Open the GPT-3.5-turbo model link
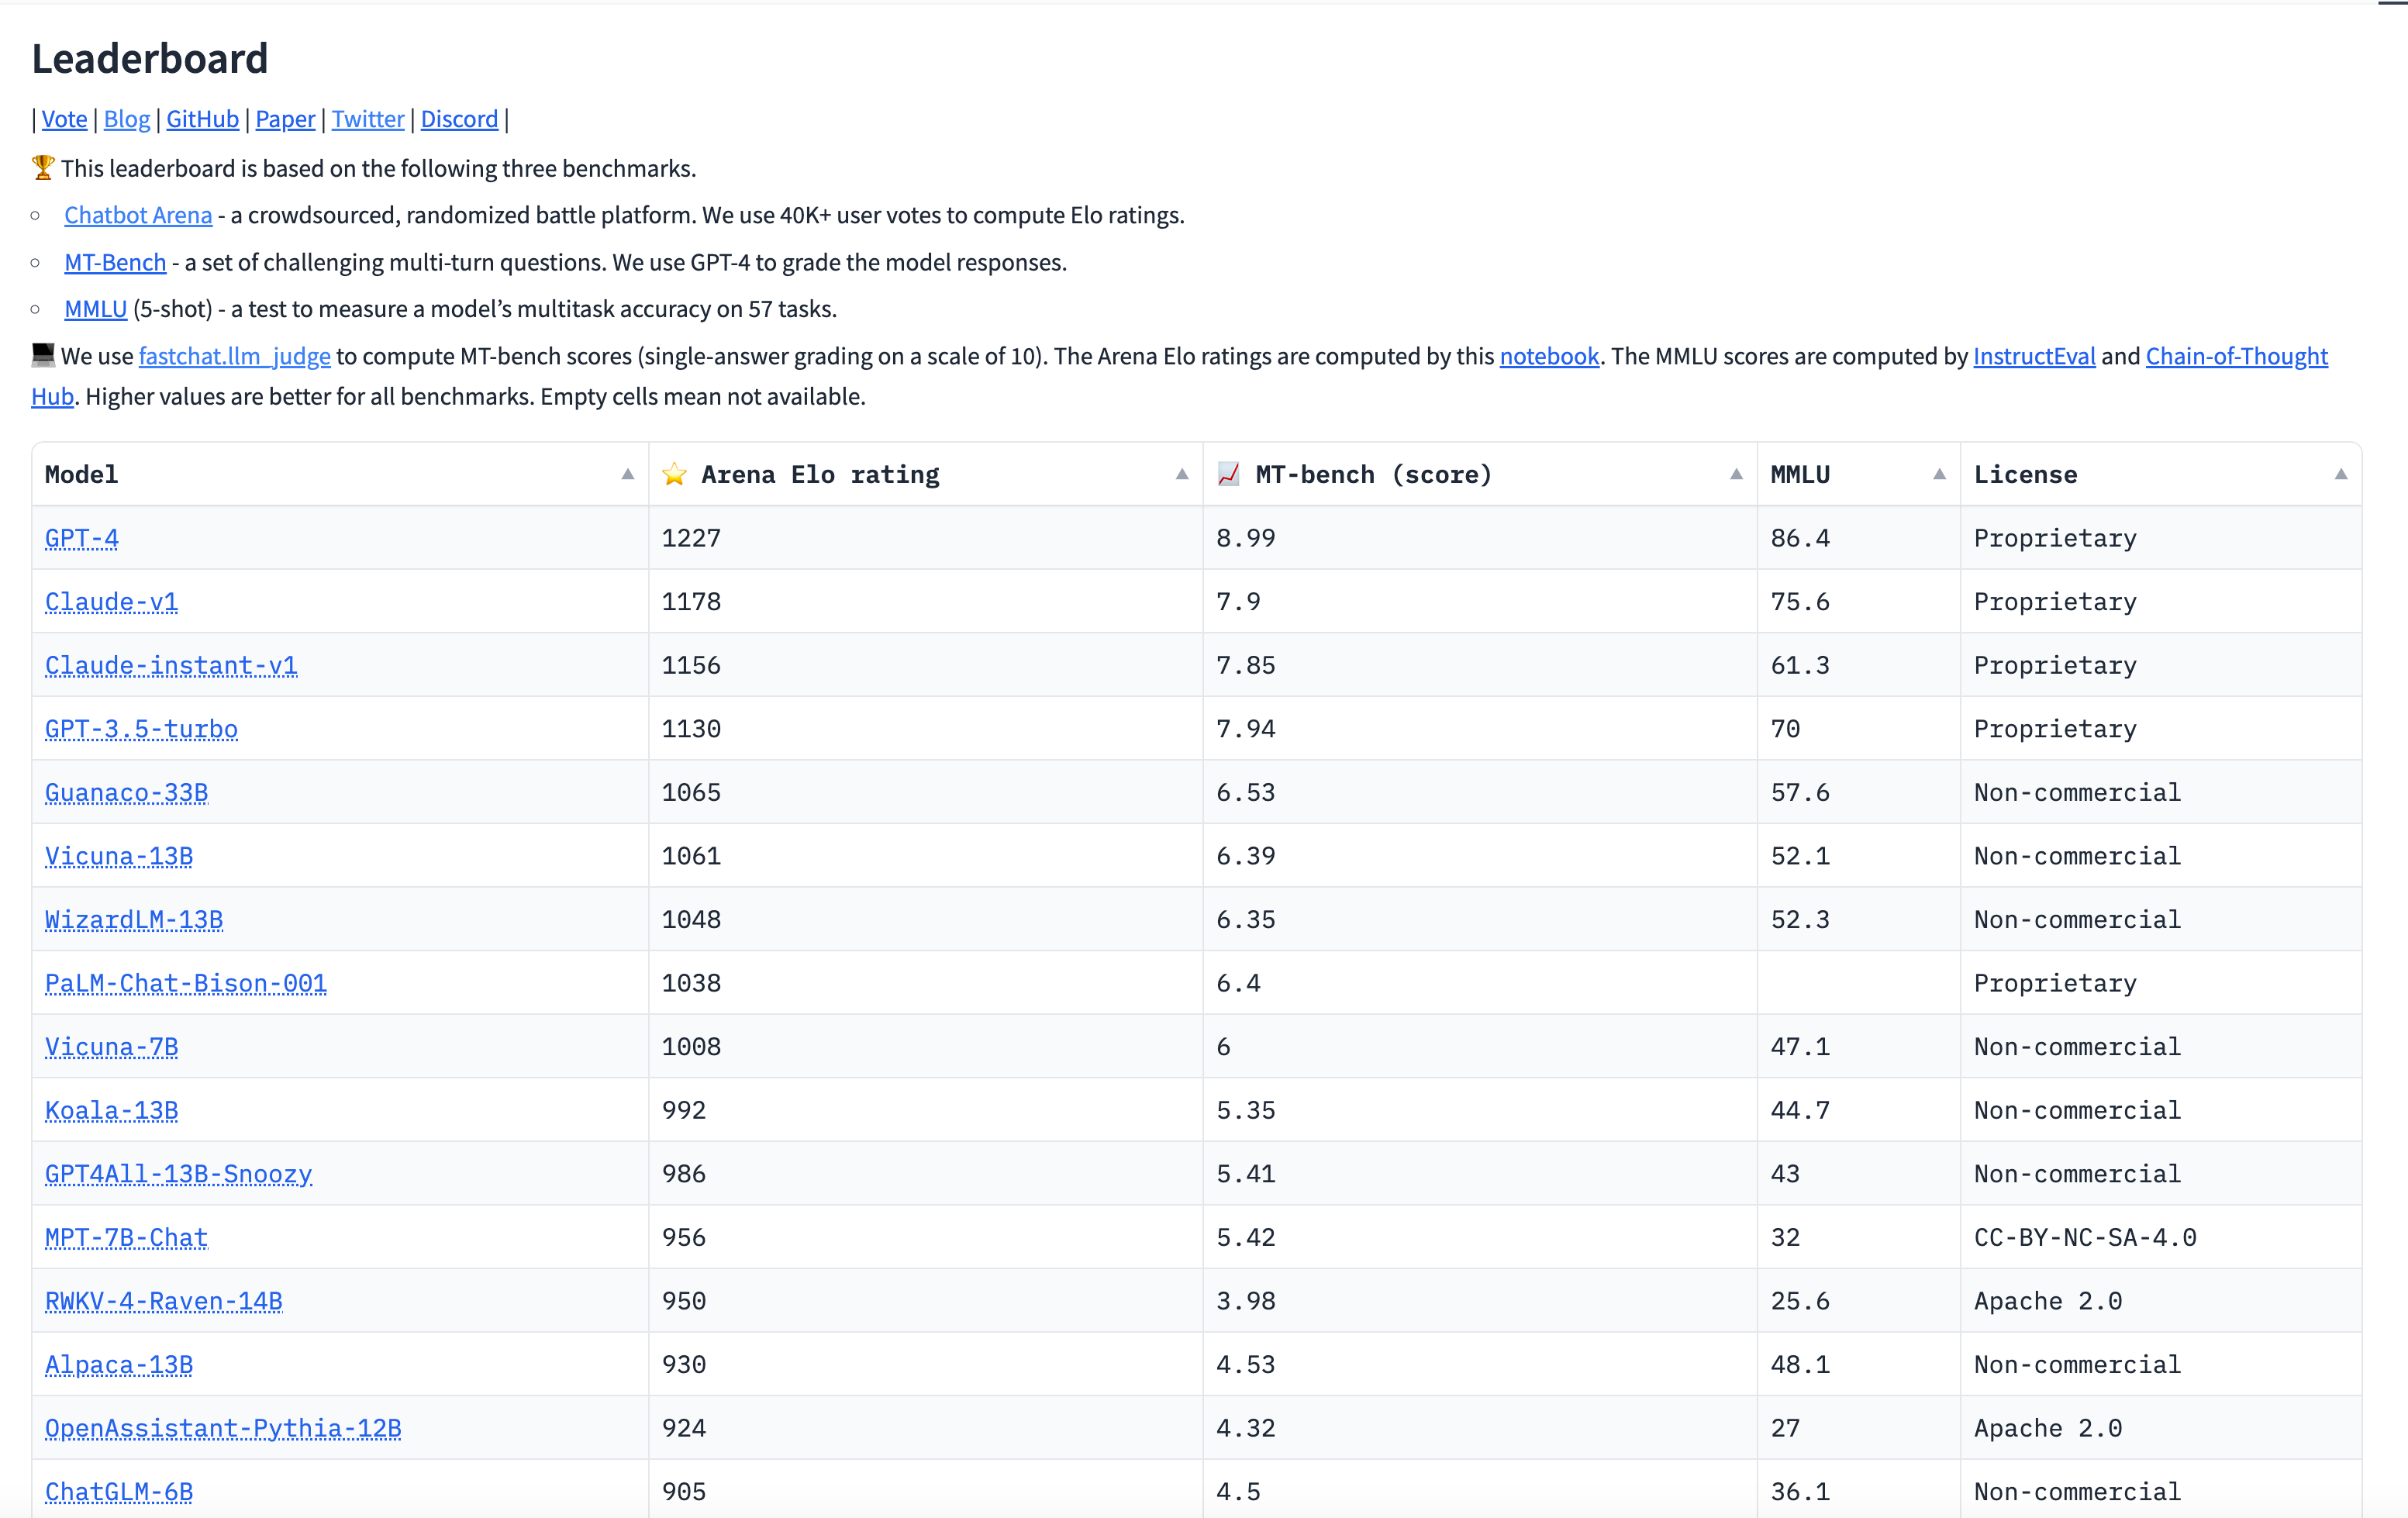Screen dimensions: 2408x1518 (x=141, y=729)
